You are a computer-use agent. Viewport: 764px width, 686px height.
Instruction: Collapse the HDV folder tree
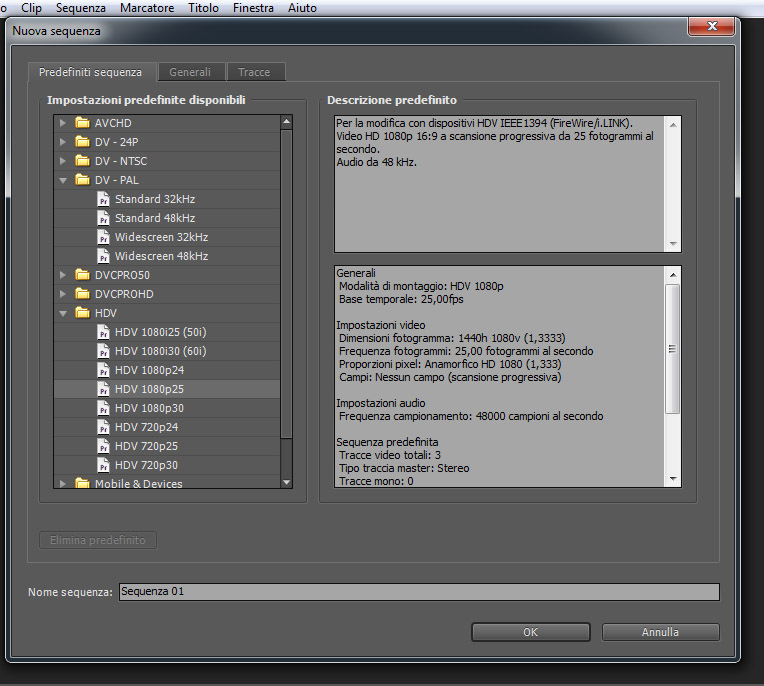(62, 313)
